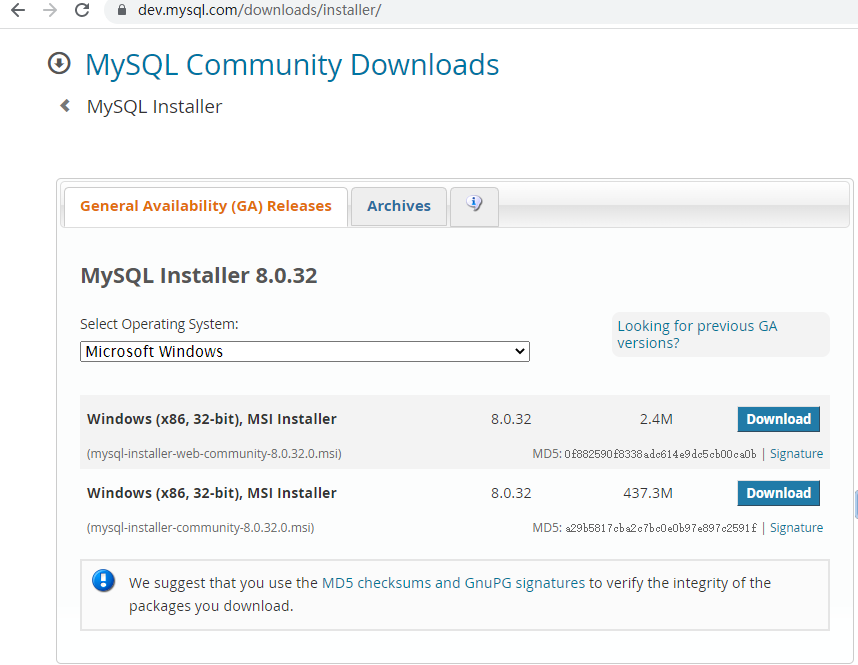The image size is (858, 665).
Task: Open Signature link for web-community msi
Action: 796,454
